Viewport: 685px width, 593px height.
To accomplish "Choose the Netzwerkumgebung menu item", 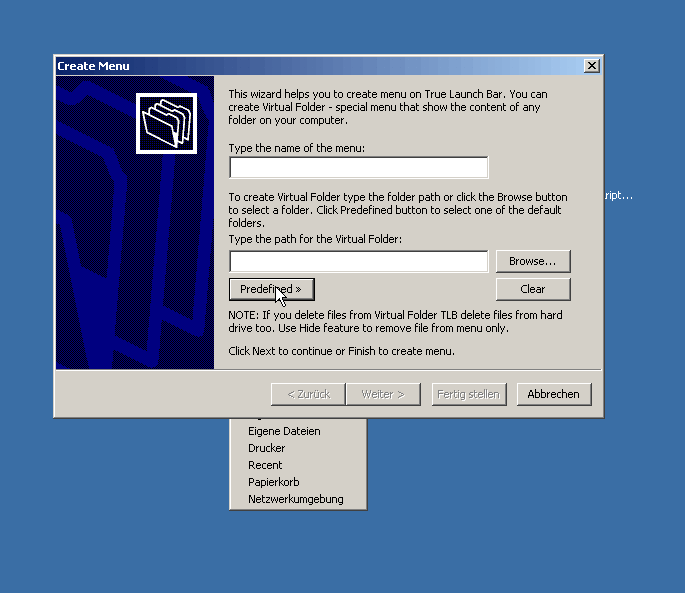I will pyautogui.click(x=296, y=499).
